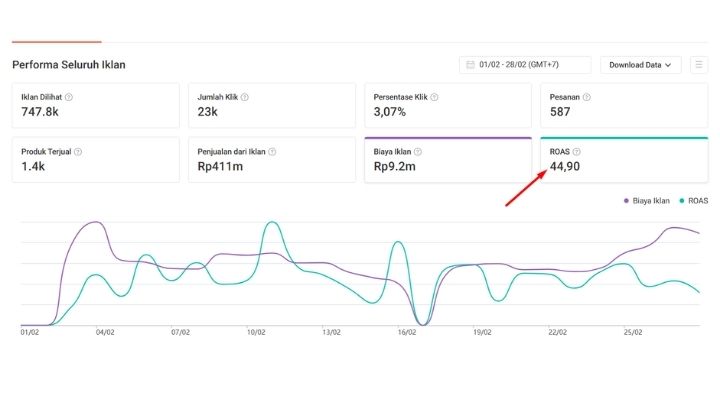
Task: Toggle the Biaya Iklan metric card
Action: point(448,160)
